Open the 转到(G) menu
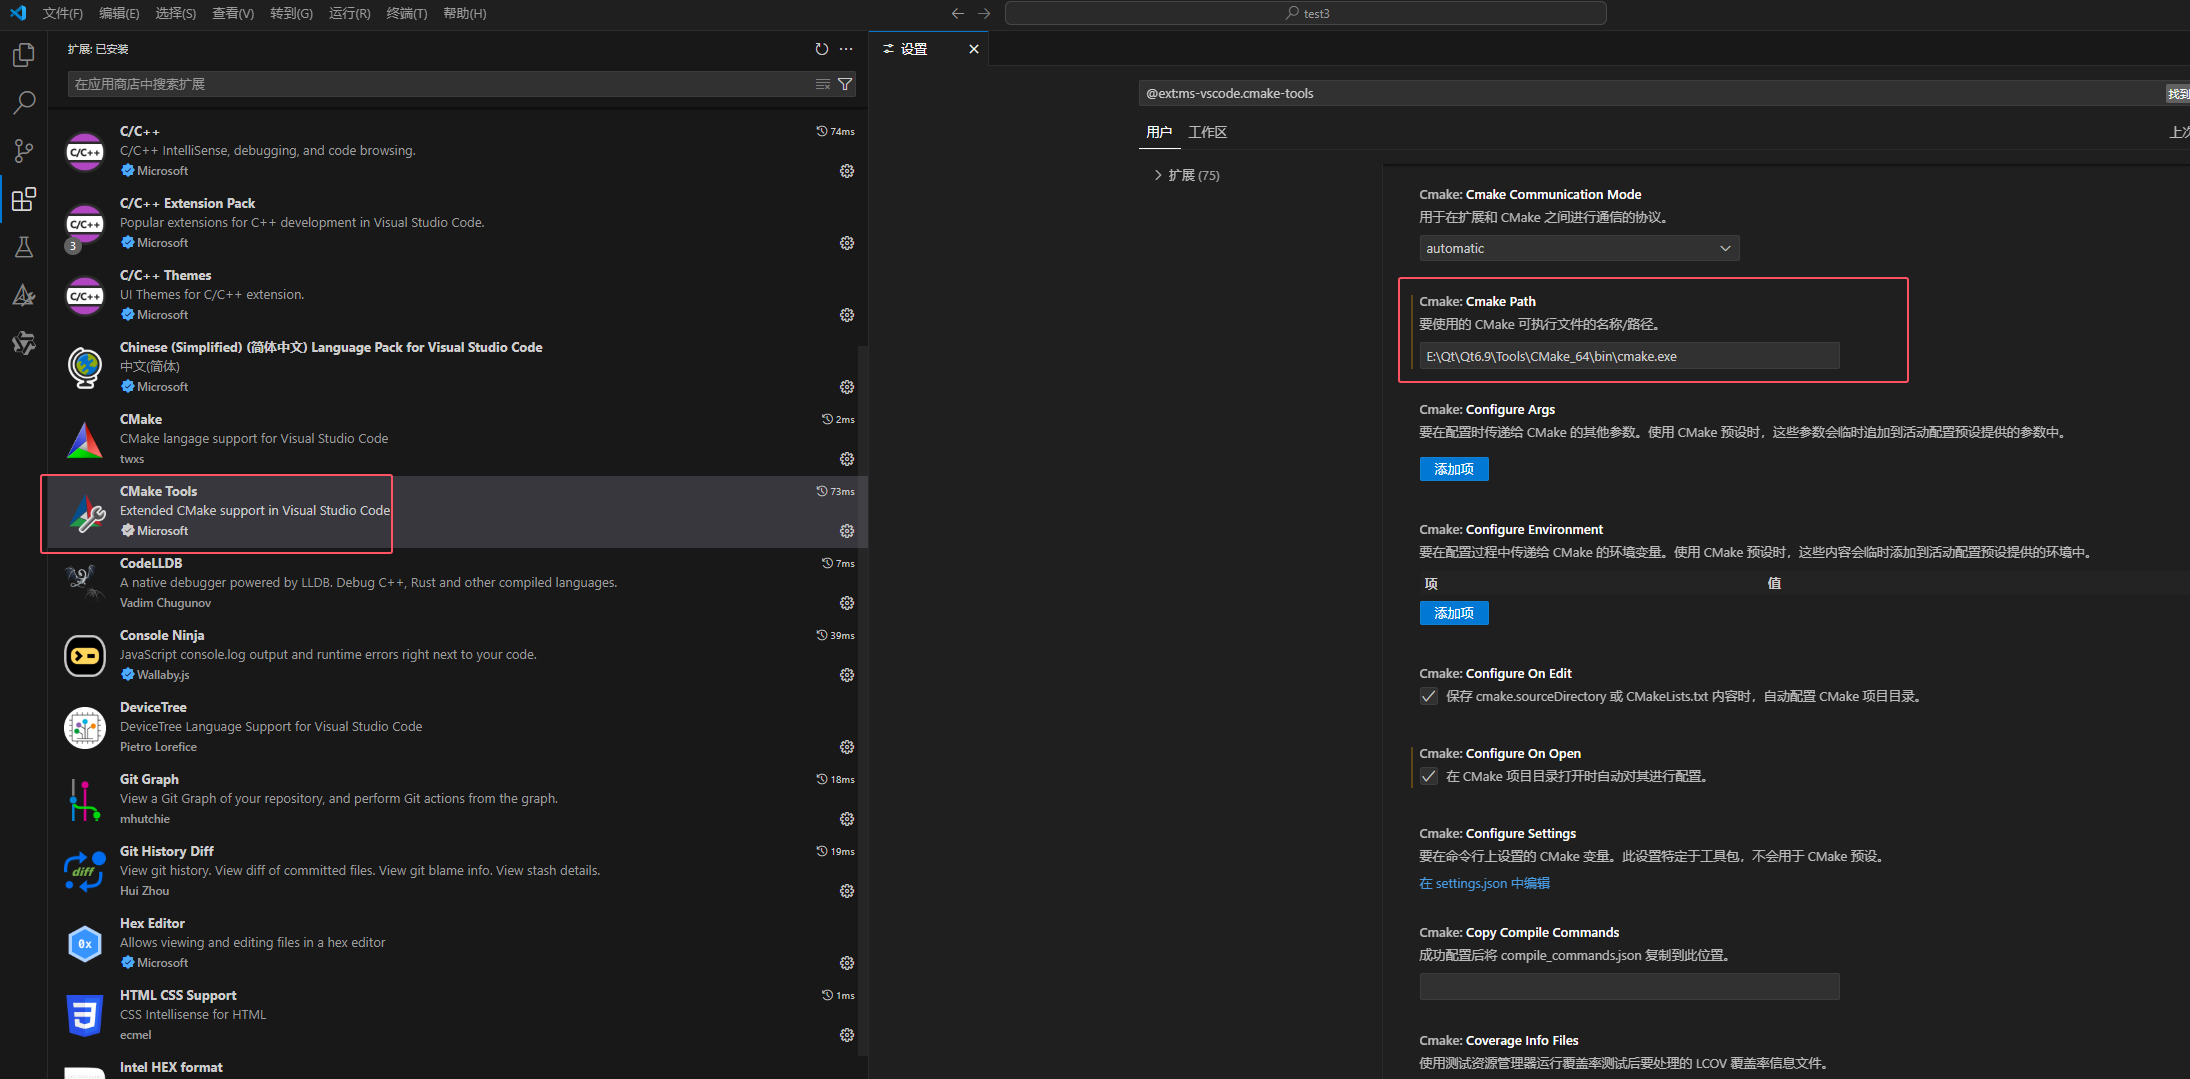 click(x=291, y=13)
